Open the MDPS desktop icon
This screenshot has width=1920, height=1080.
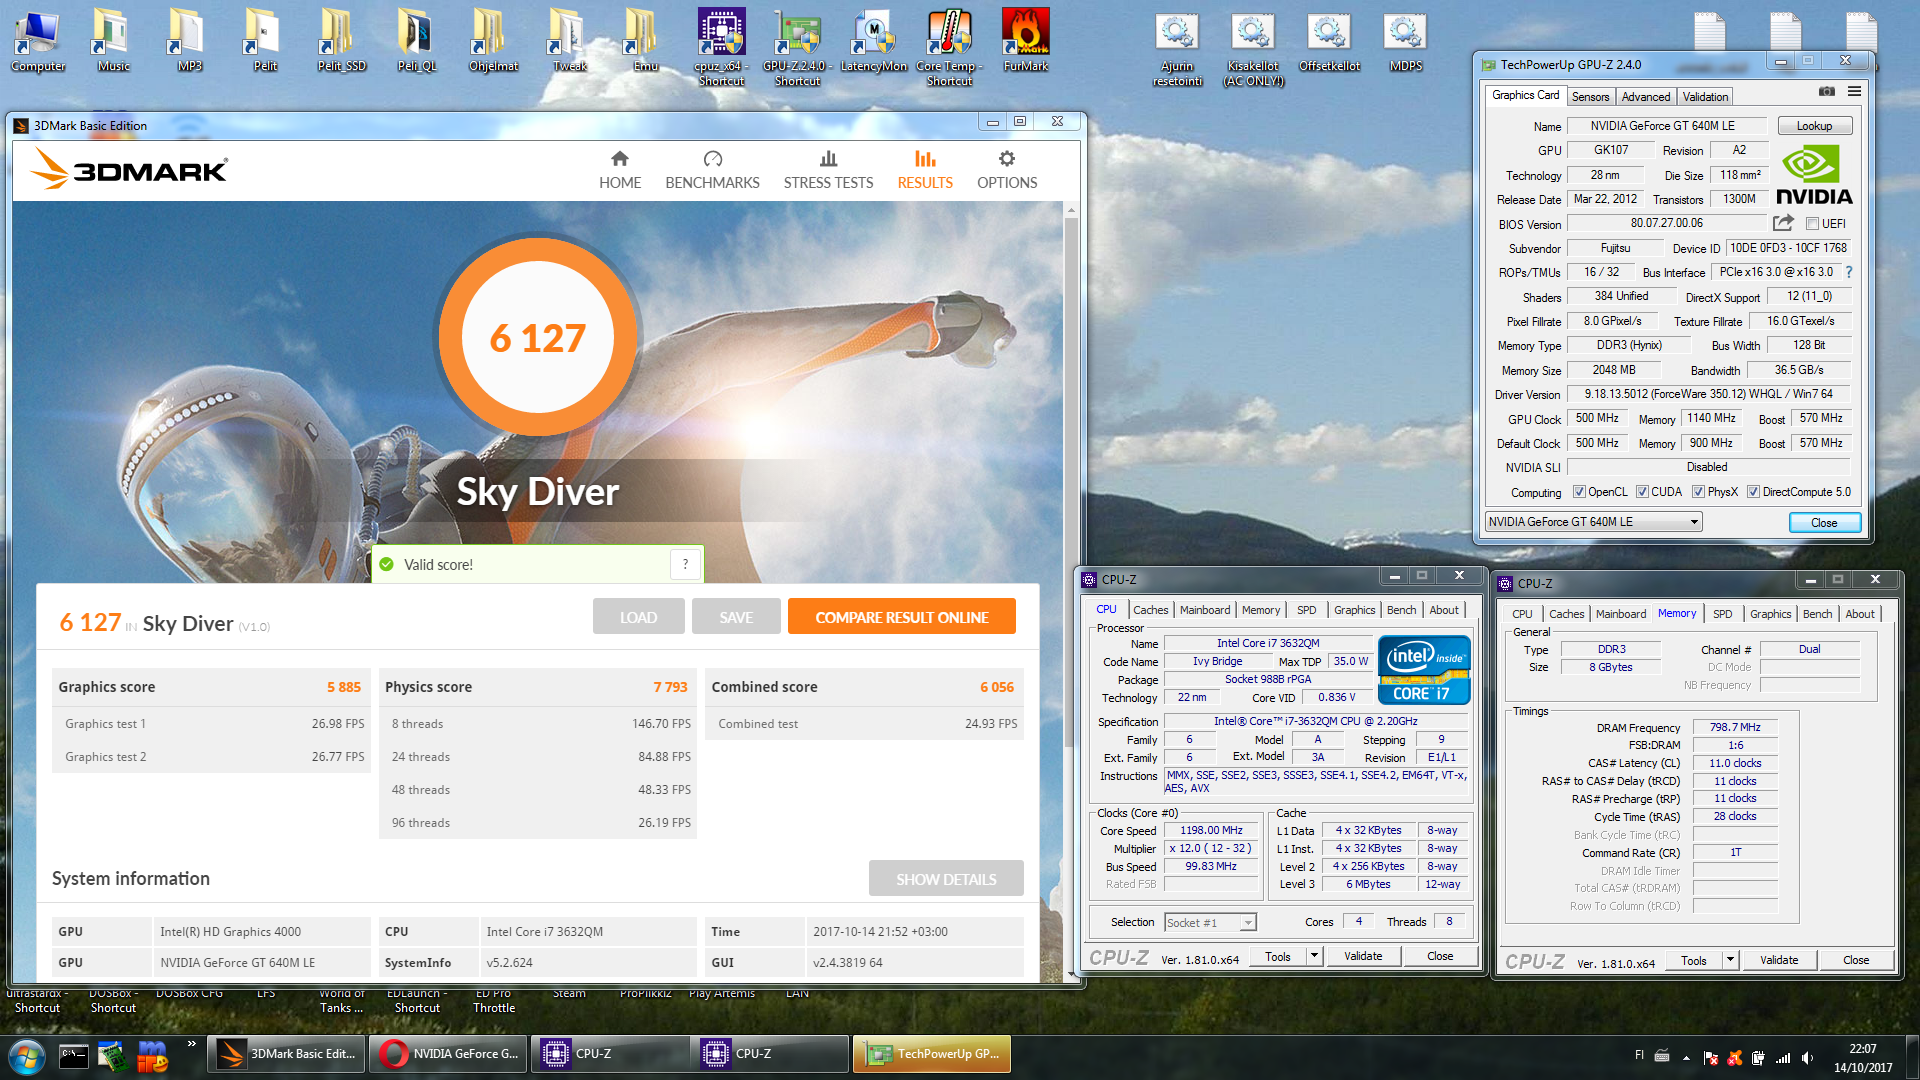tap(1405, 42)
